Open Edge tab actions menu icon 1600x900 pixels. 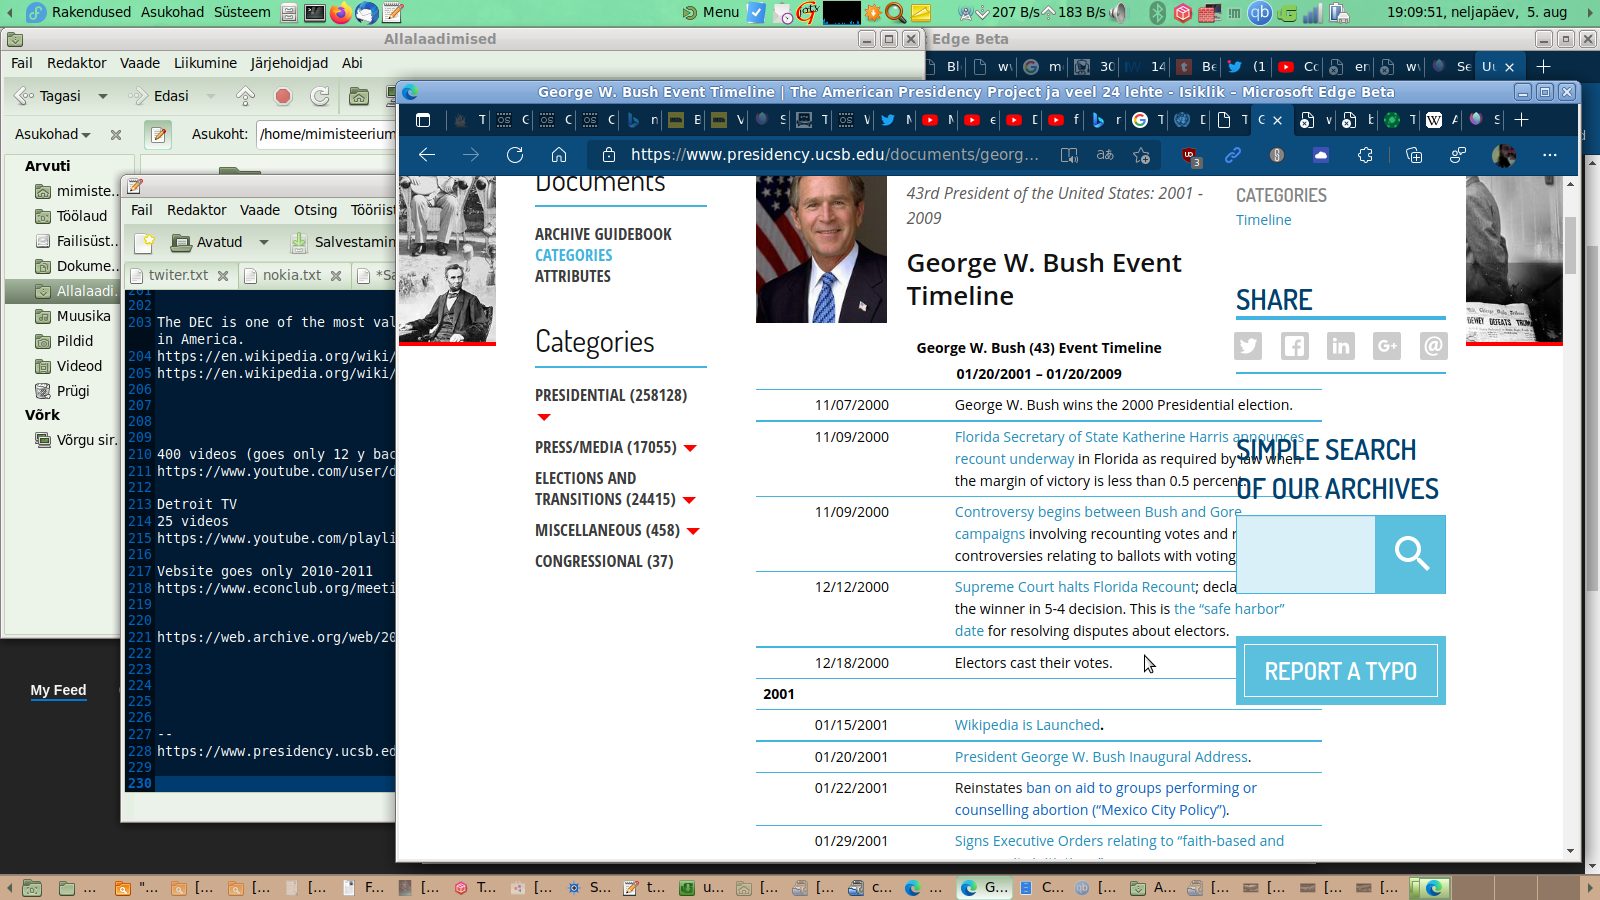click(x=423, y=120)
